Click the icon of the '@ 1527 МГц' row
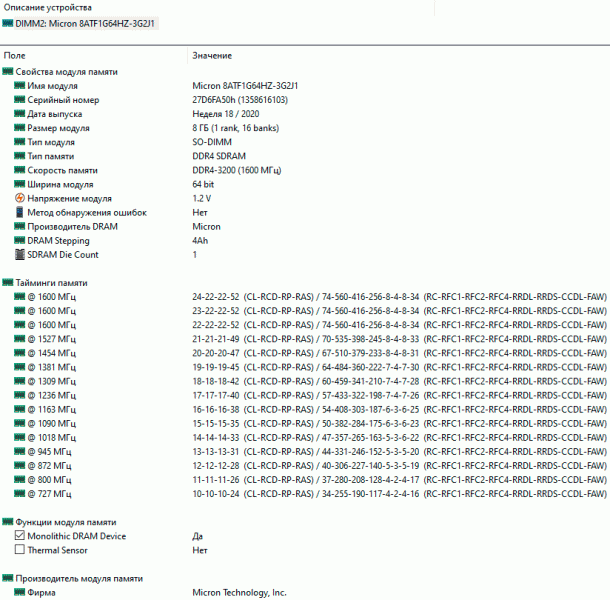The width and height of the screenshot is (610, 600). pos(19,339)
